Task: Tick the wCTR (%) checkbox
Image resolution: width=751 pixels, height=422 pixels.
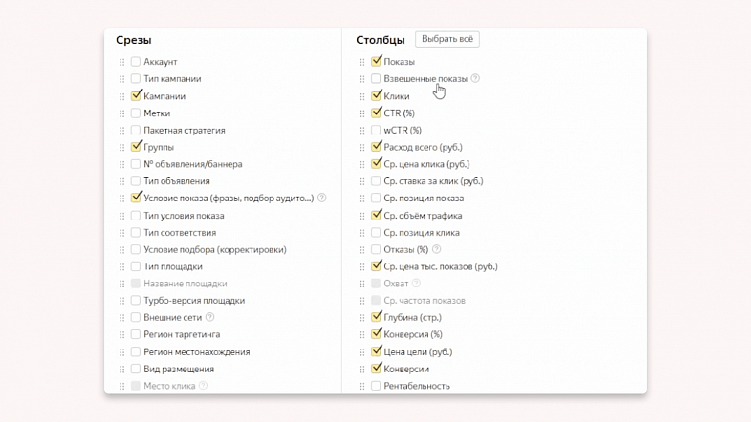Action: (x=376, y=130)
